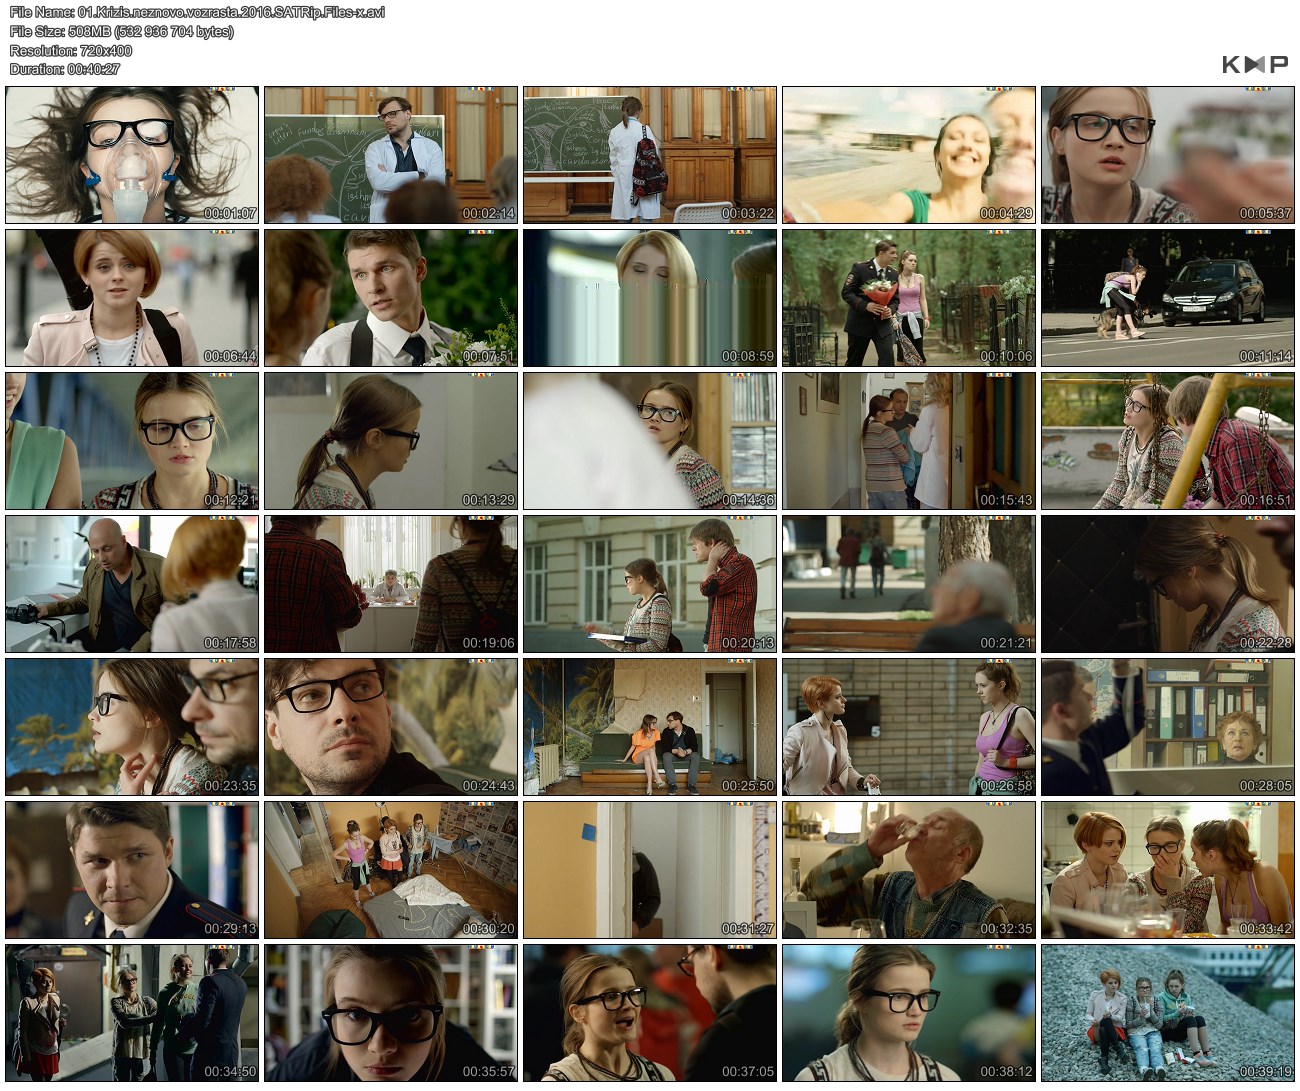Select the couple on sofa thumbnail at 00:25:50

[650, 727]
